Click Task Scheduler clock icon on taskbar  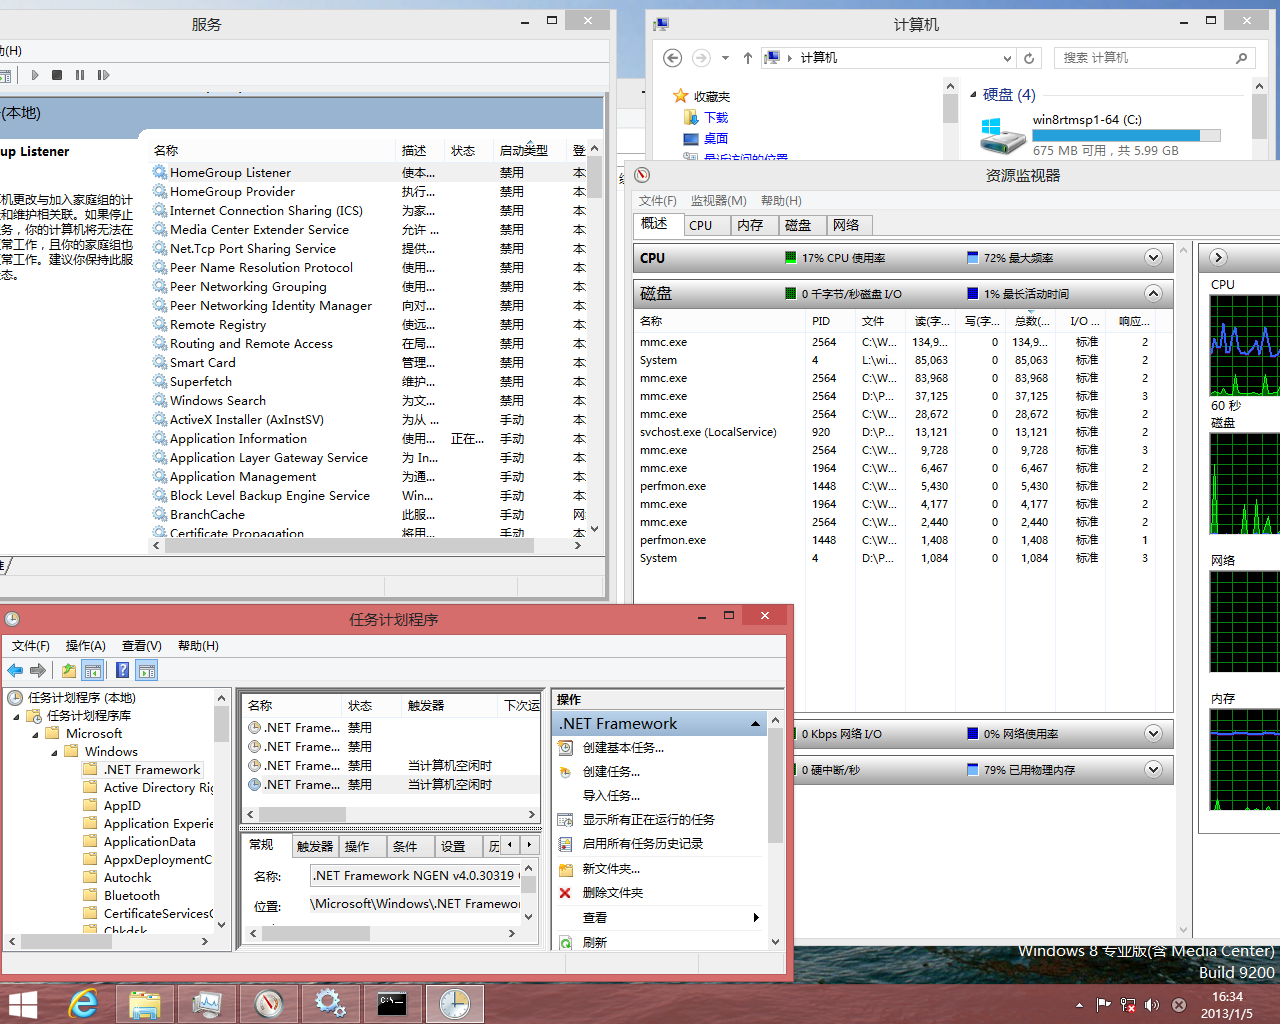[454, 1003]
